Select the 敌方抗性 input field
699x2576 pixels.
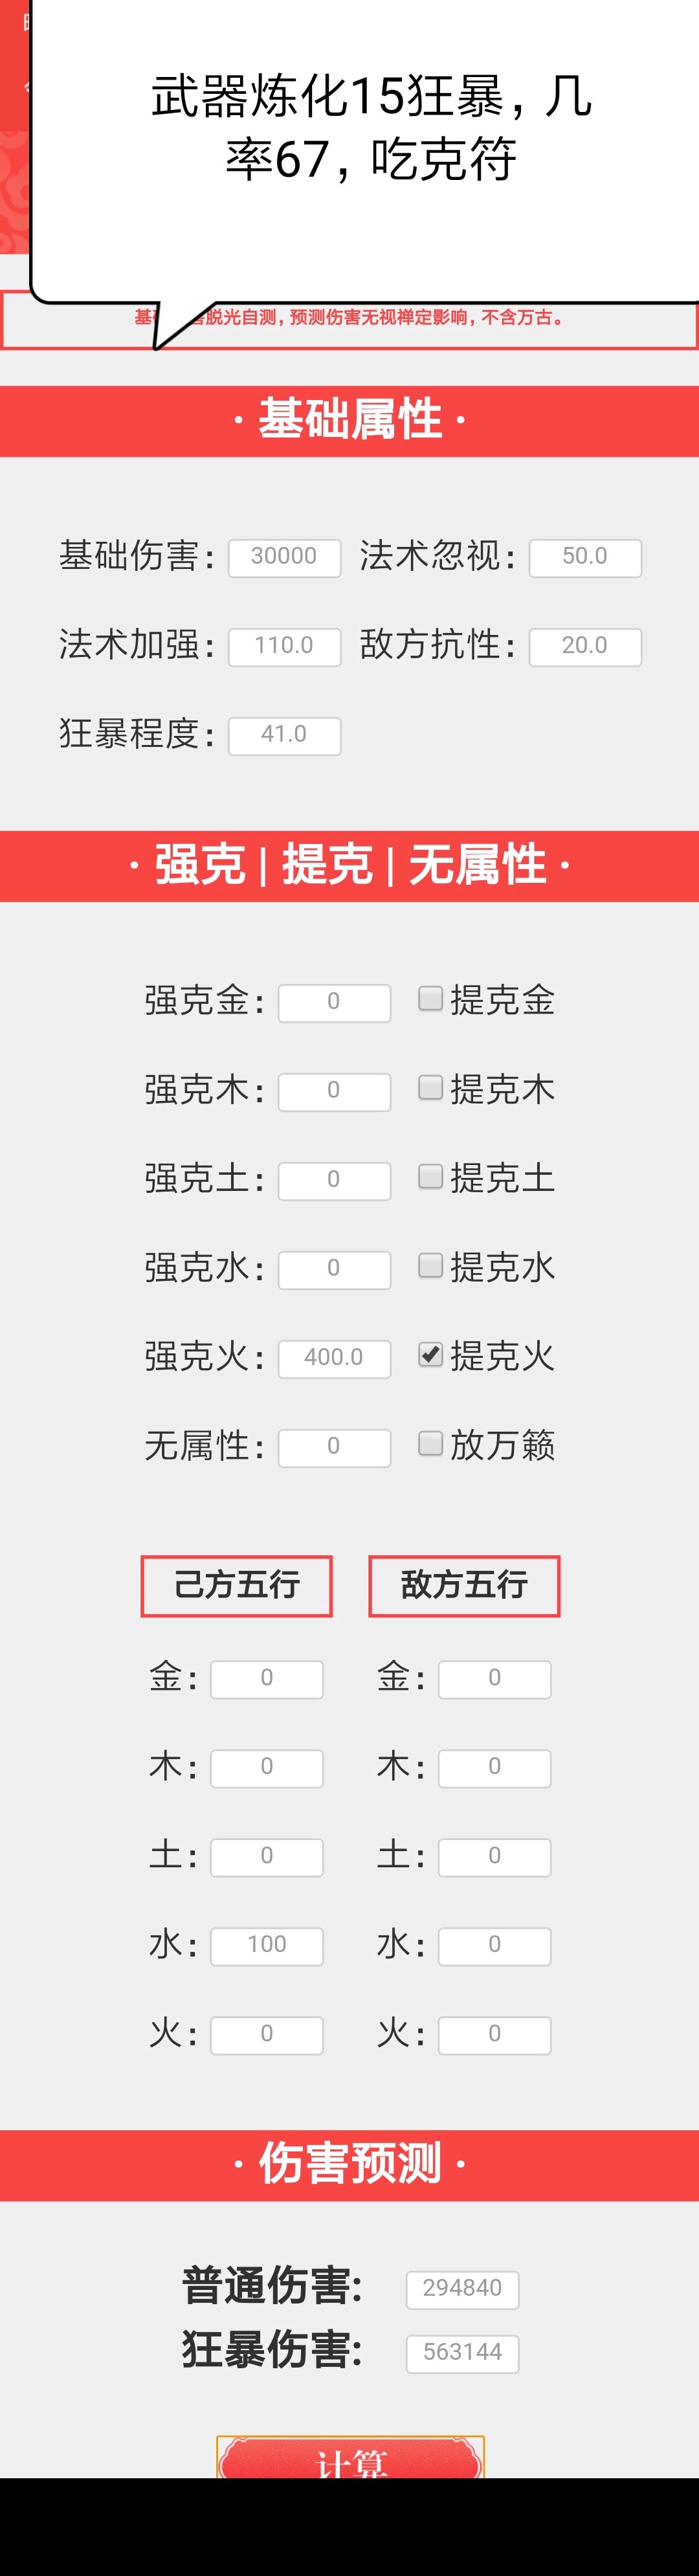click(x=585, y=646)
